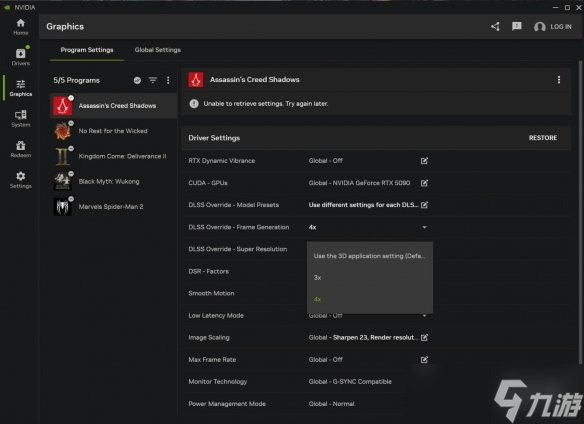
Task: Open the Home page in sidebar
Action: tap(20, 27)
